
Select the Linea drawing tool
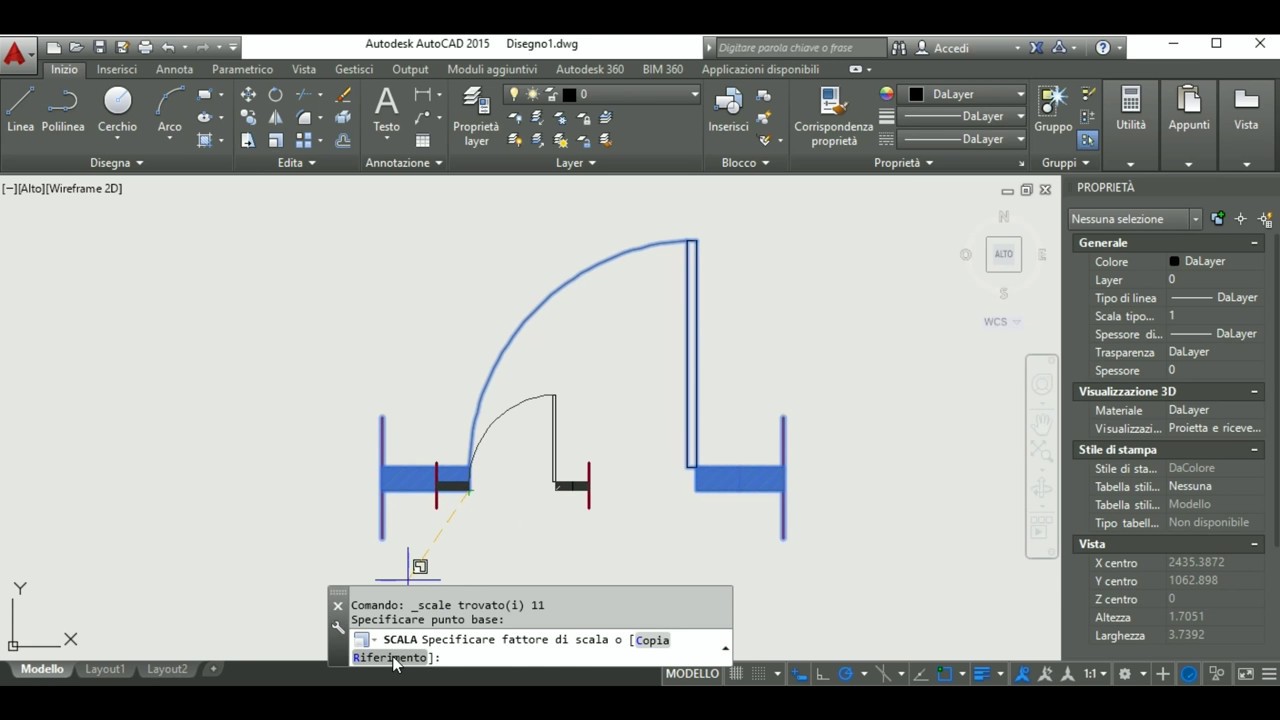click(x=20, y=110)
